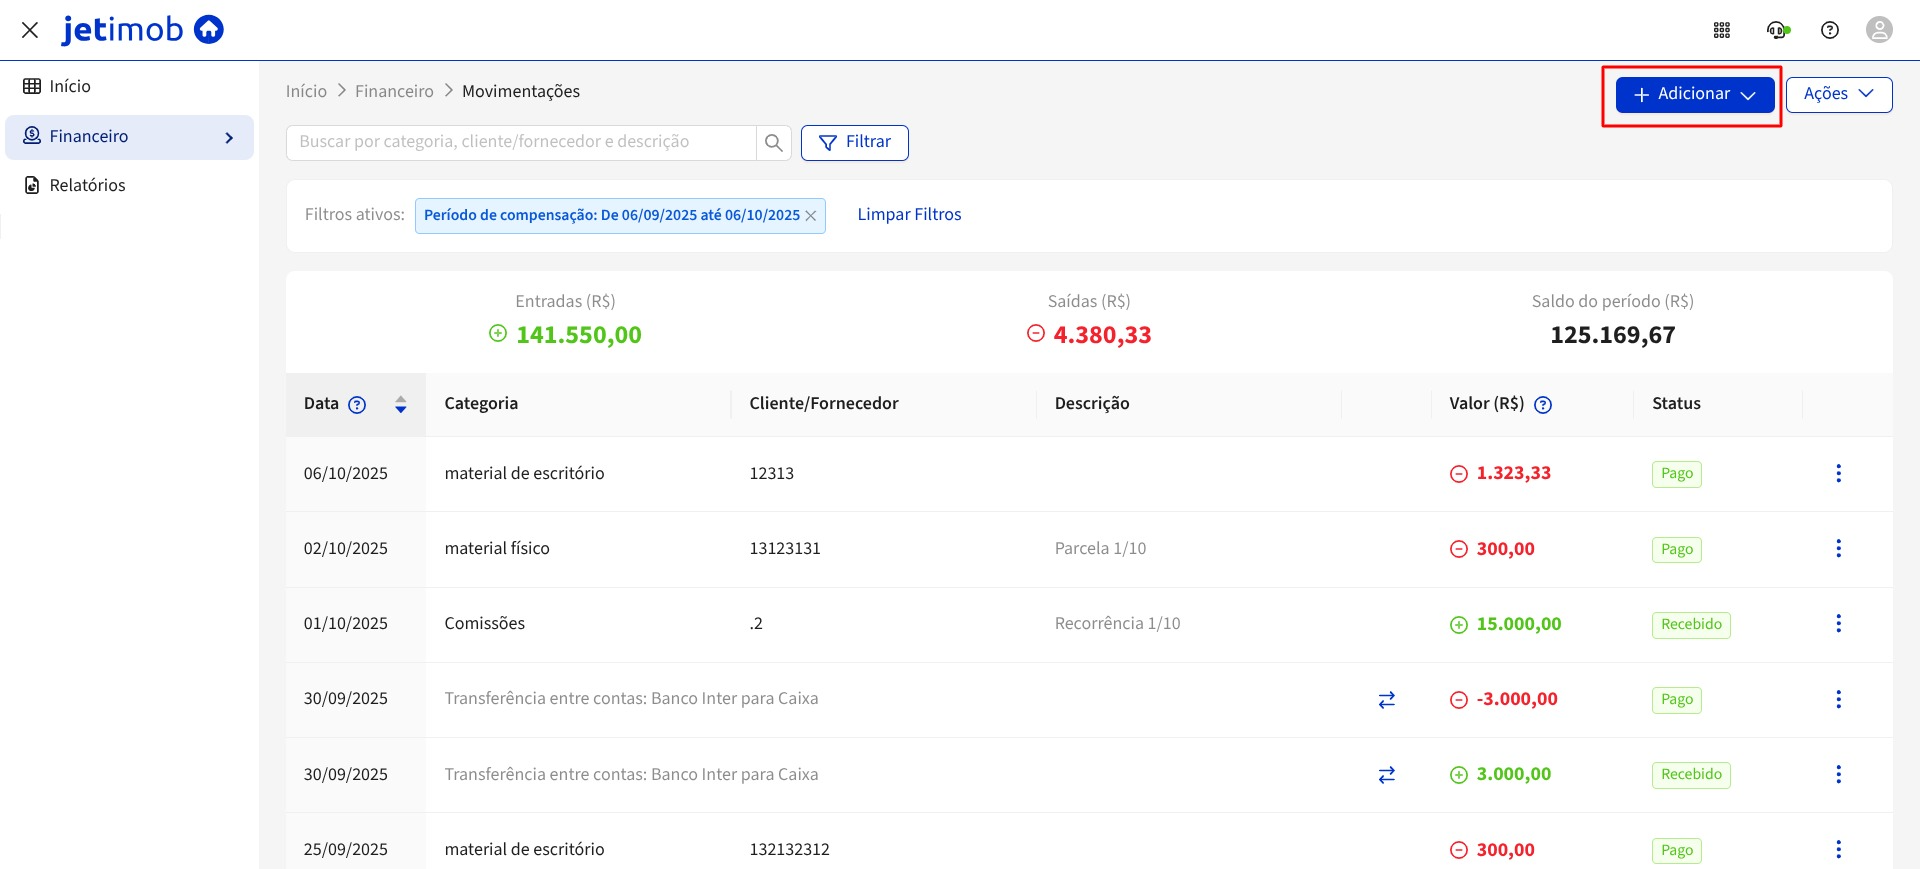Open the Ações dropdown menu
Screen dimensions: 1920x869
coord(1838,95)
